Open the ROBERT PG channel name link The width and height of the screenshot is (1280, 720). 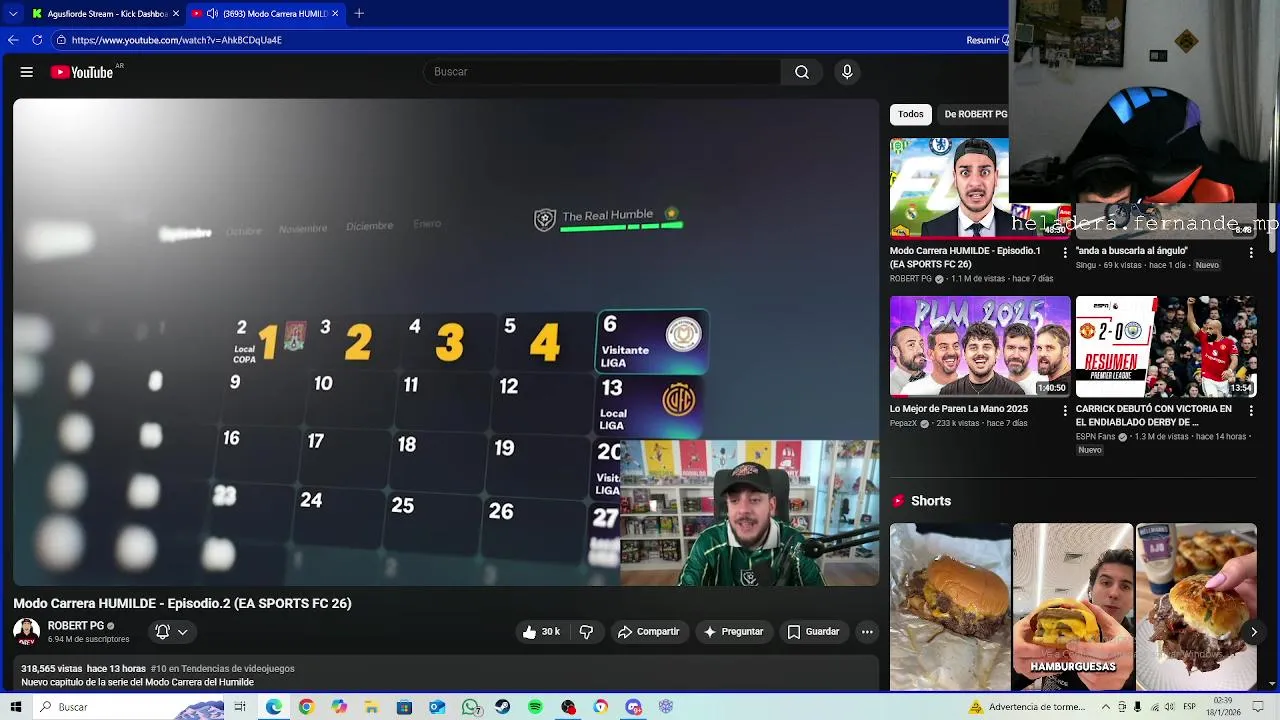click(76, 626)
